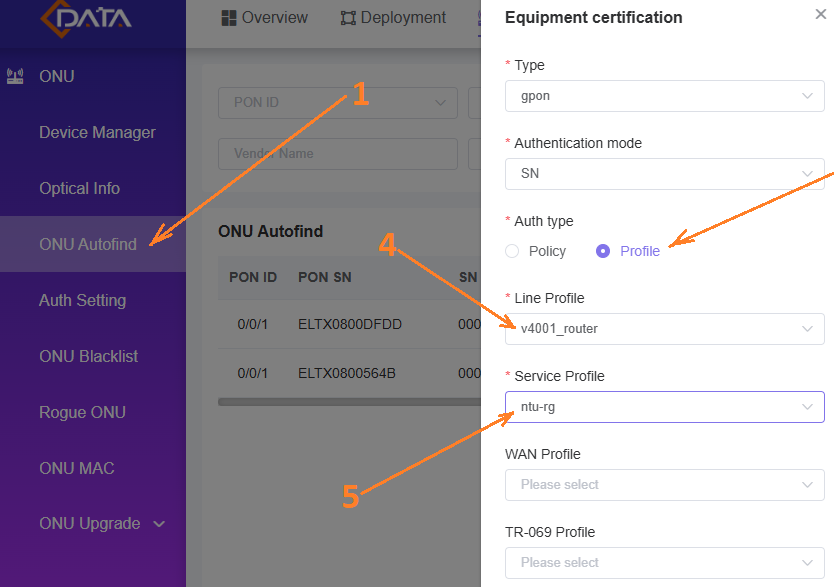Click the Overview grid icon

tap(228, 18)
